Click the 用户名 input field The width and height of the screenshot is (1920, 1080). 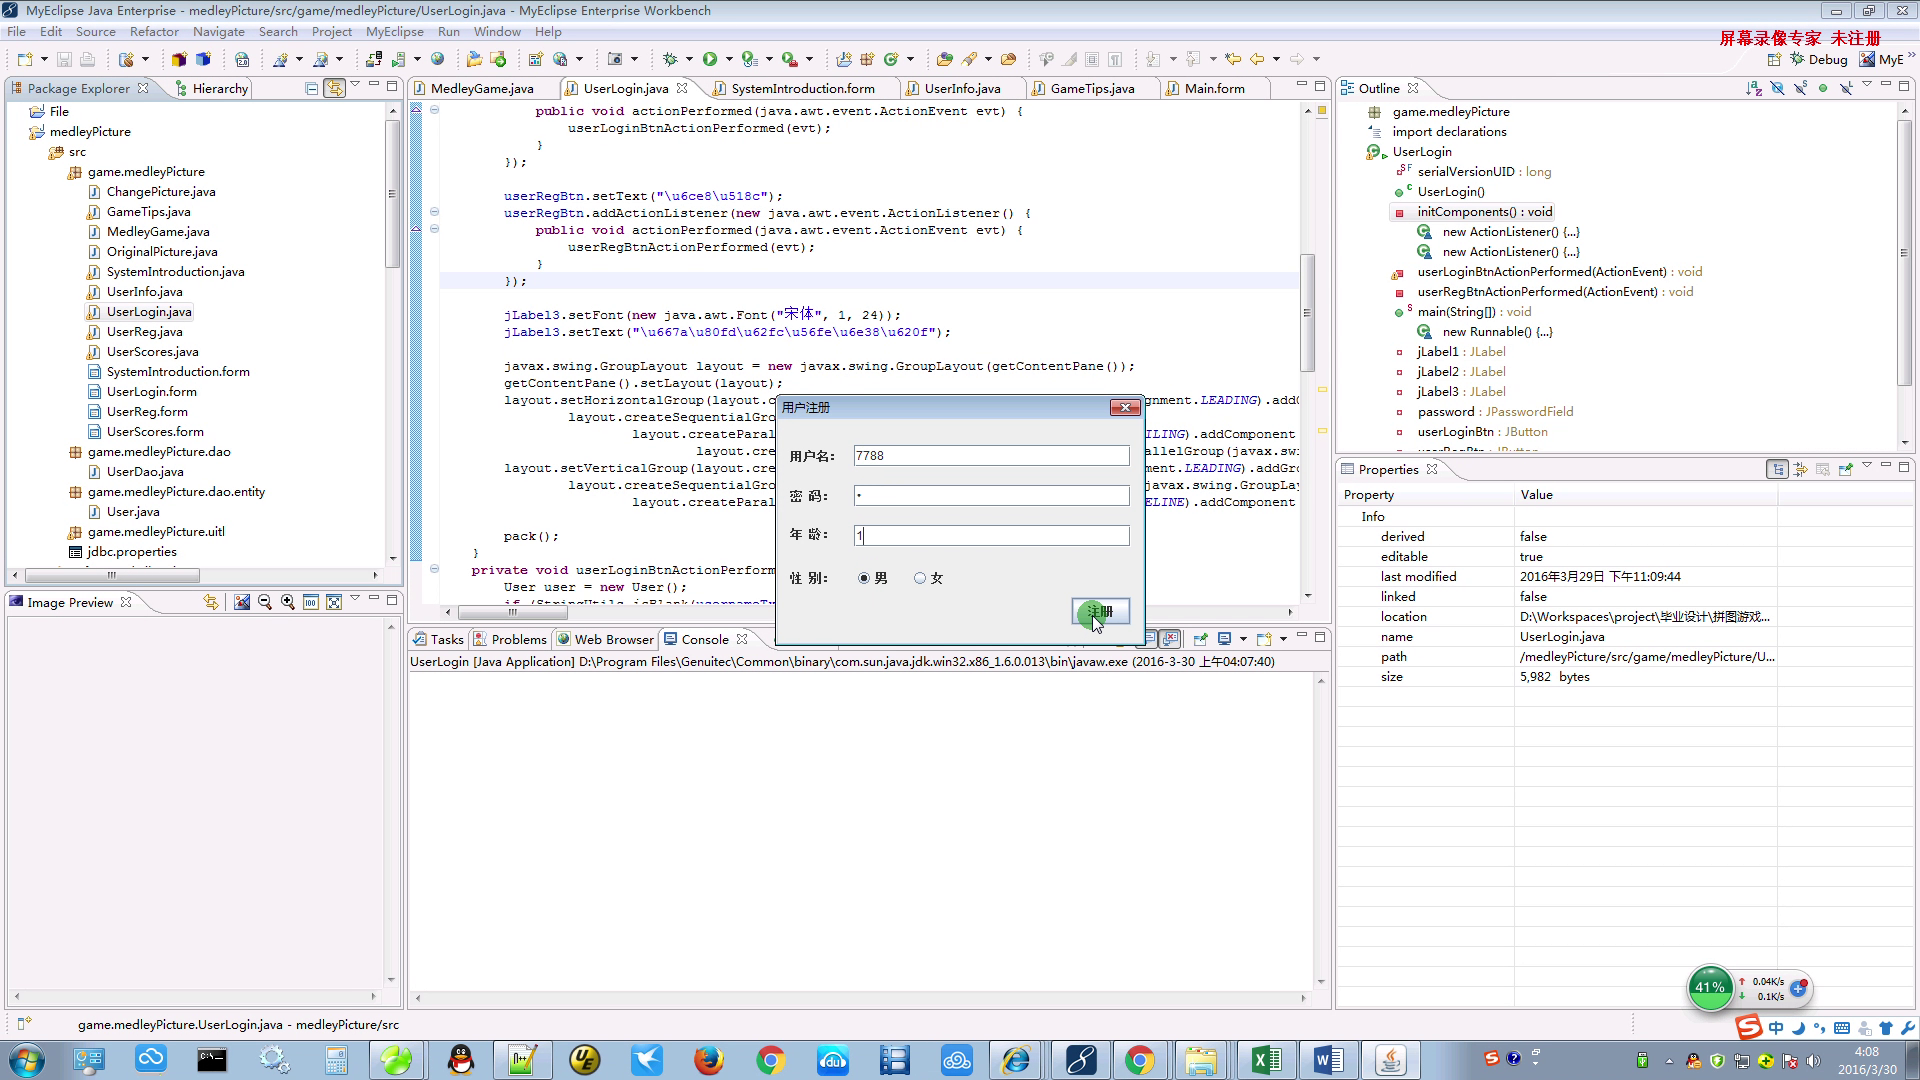point(991,456)
